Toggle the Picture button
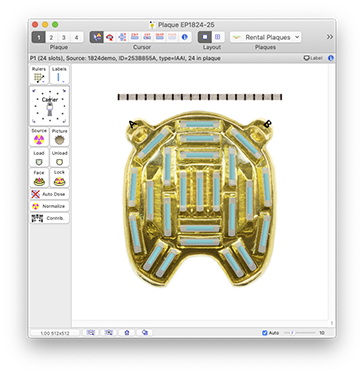 [59, 137]
